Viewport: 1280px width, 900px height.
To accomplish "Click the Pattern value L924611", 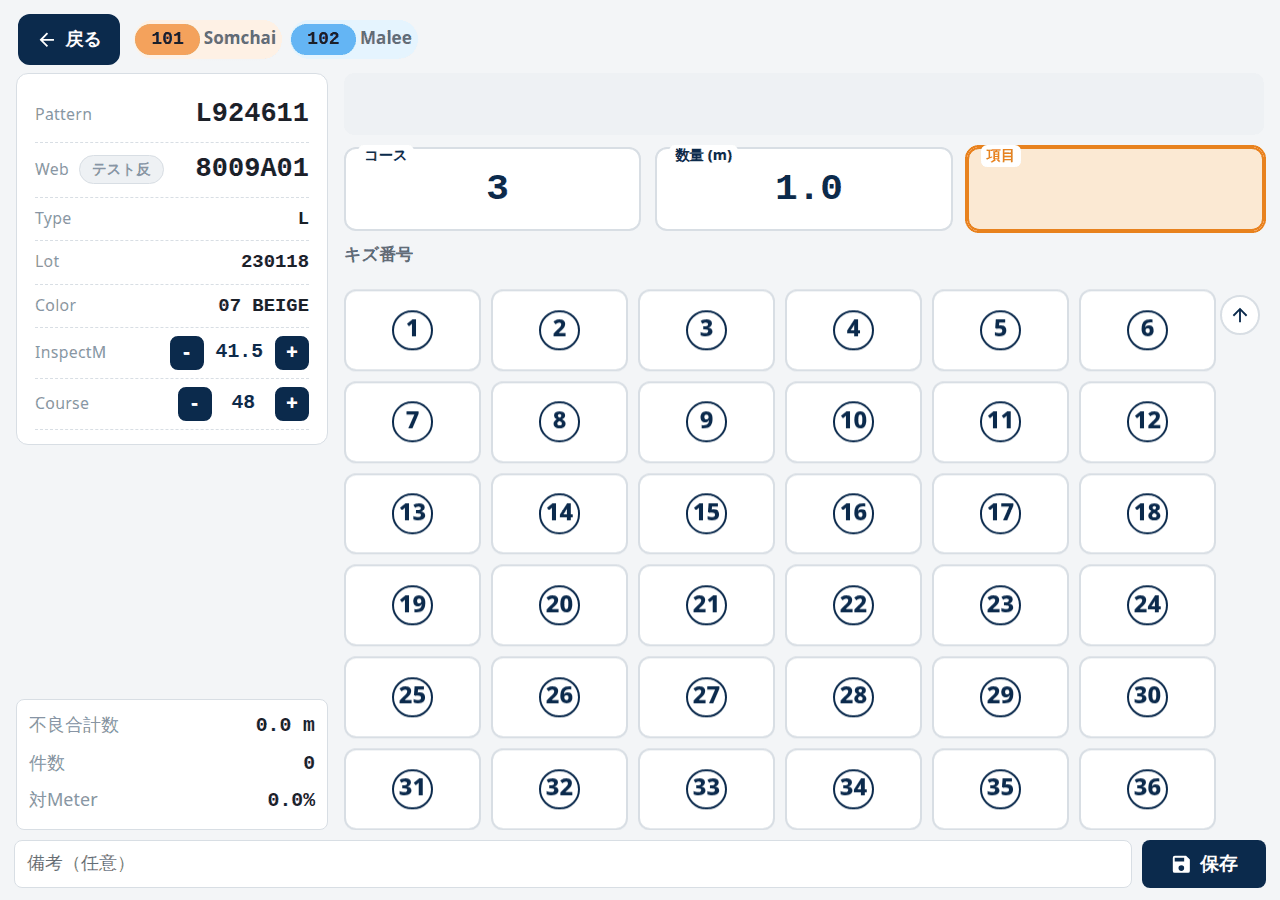I will click(x=252, y=113).
